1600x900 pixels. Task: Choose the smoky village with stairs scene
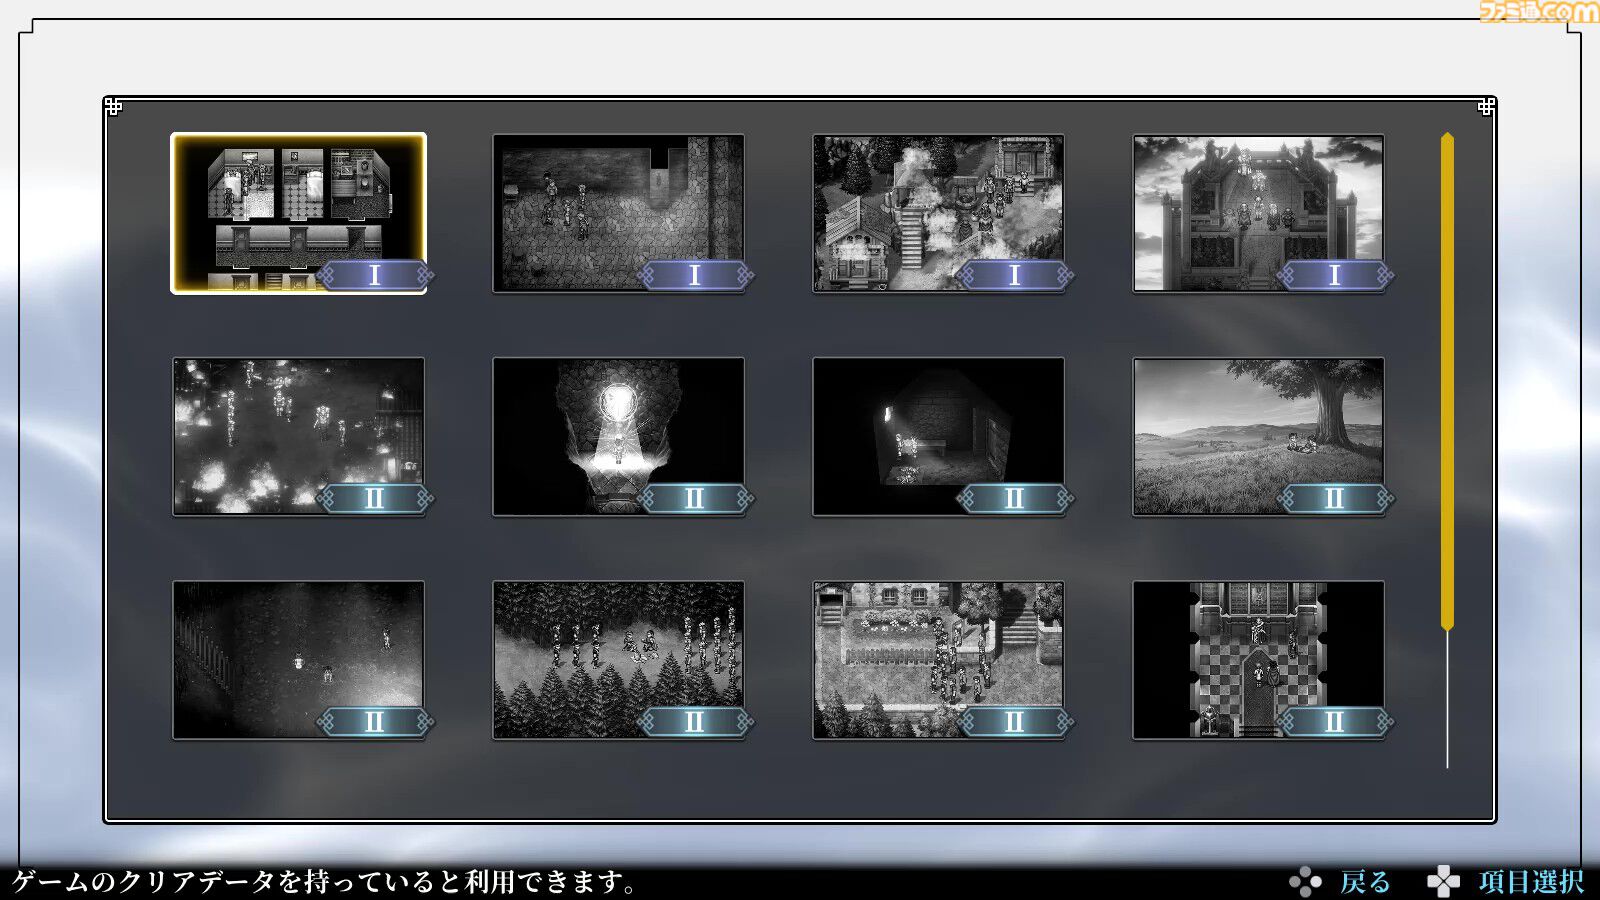click(938, 213)
